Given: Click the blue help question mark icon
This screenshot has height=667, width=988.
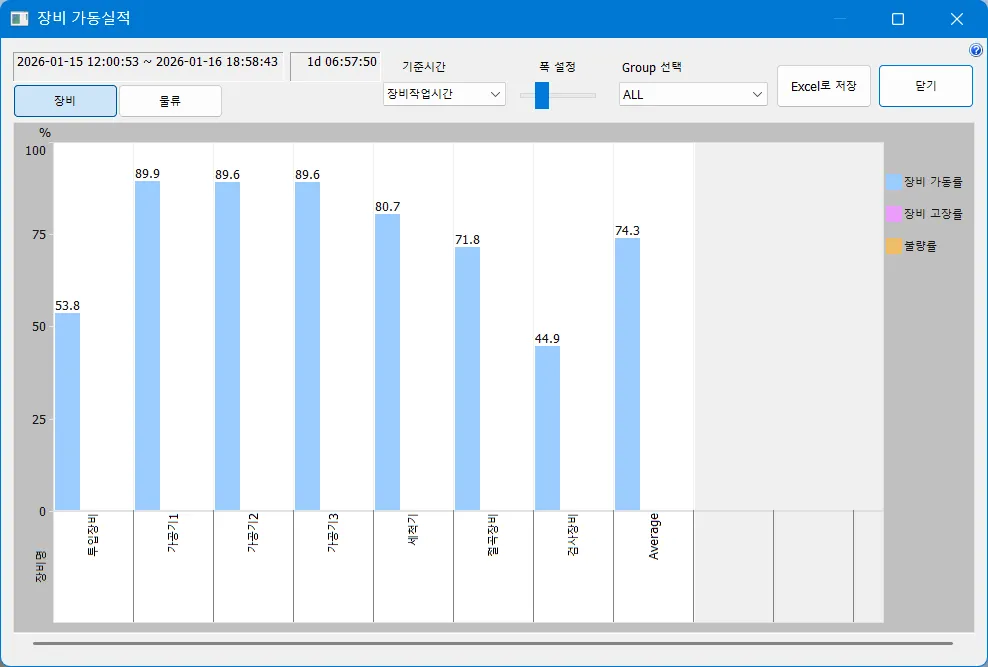Looking at the screenshot, I should coord(976,50).
